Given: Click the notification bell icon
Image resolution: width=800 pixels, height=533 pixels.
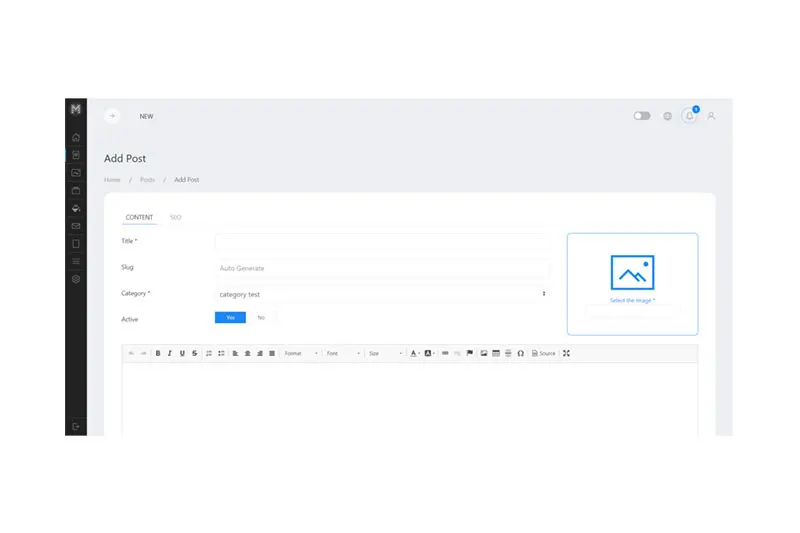Looking at the screenshot, I should coord(689,116).
